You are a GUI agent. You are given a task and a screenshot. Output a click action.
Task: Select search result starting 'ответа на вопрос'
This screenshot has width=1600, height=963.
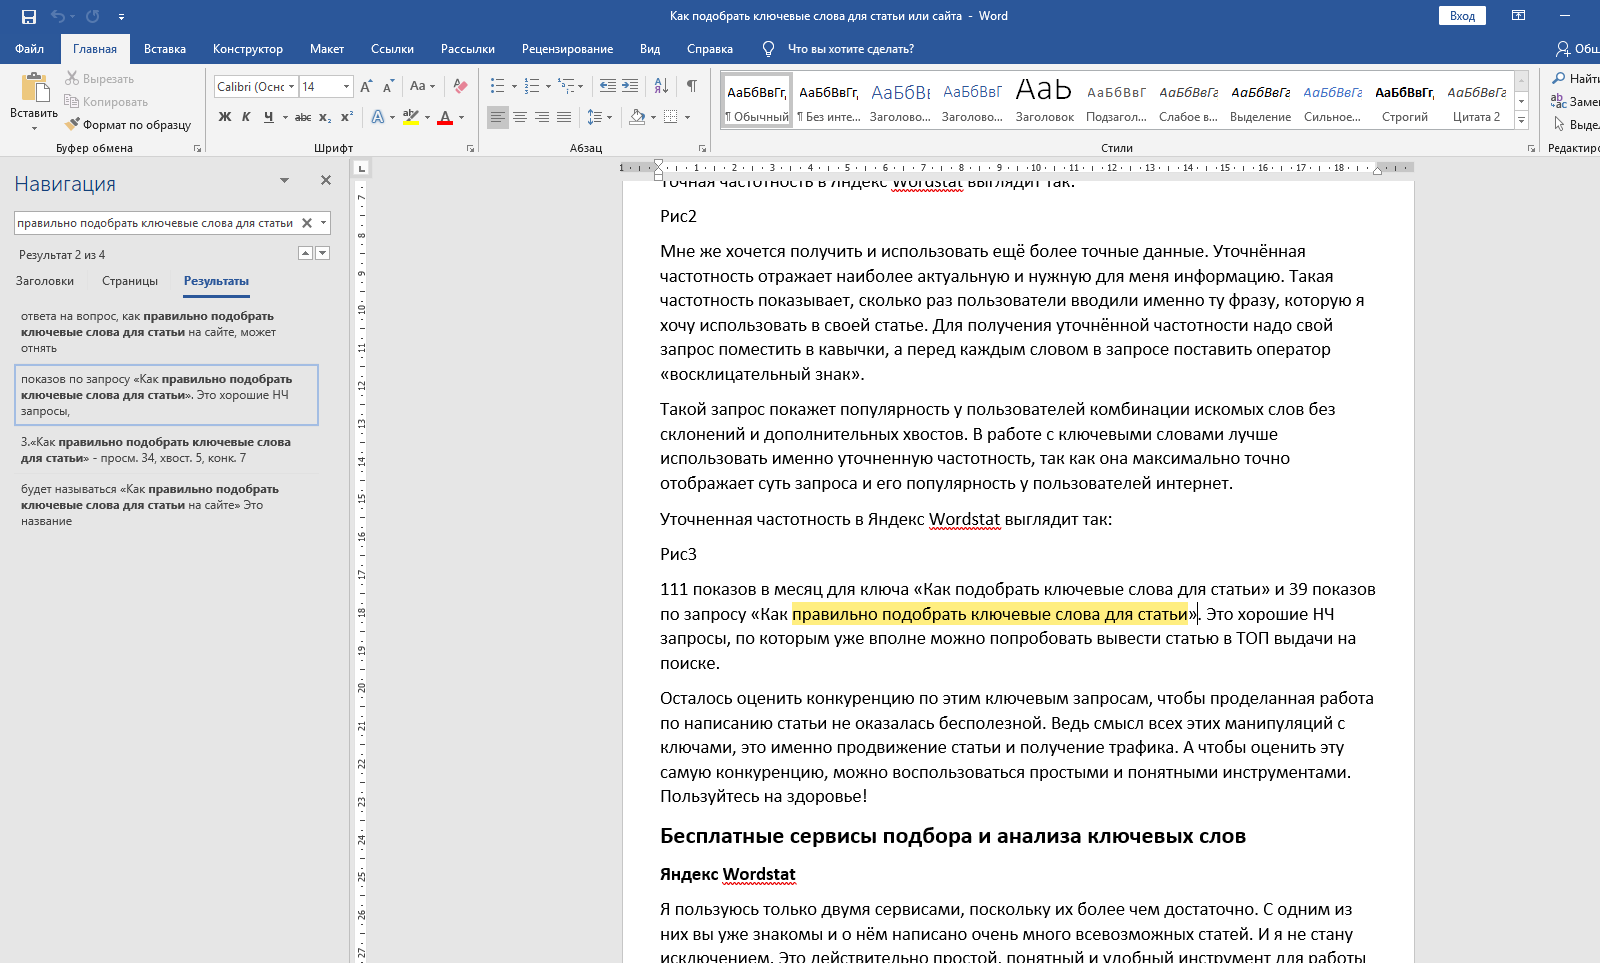(x=166, y=332)
